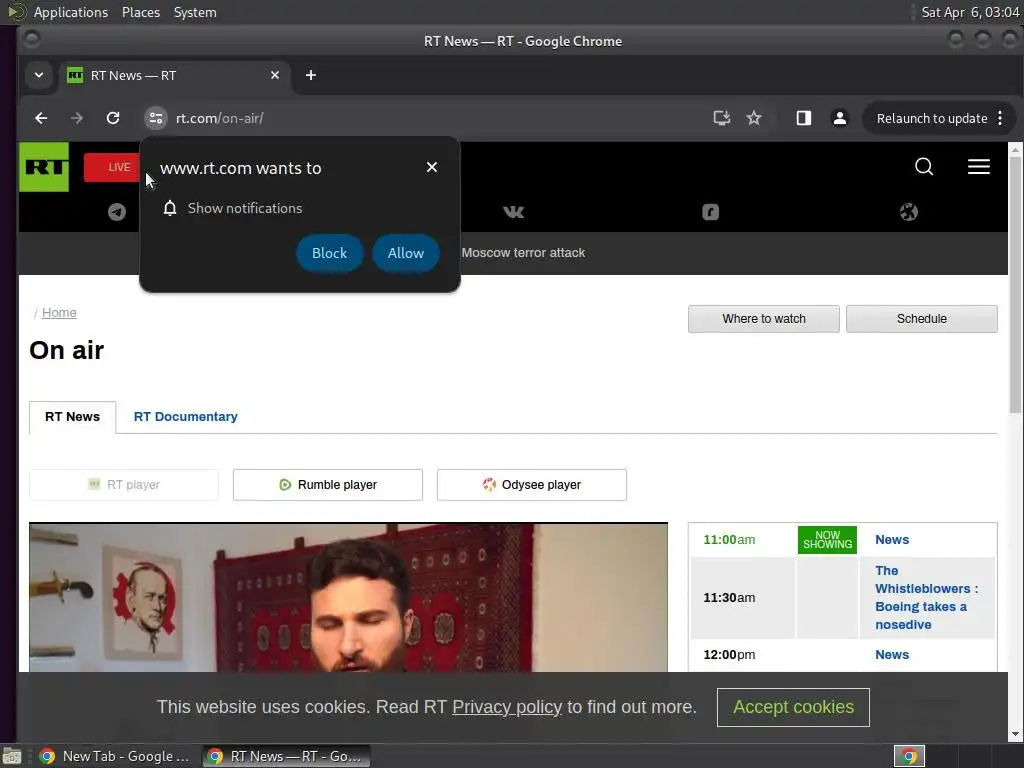The image size is (1024, 768).
Task: Select RT News Chrome taskbar window
Action: 286,756
